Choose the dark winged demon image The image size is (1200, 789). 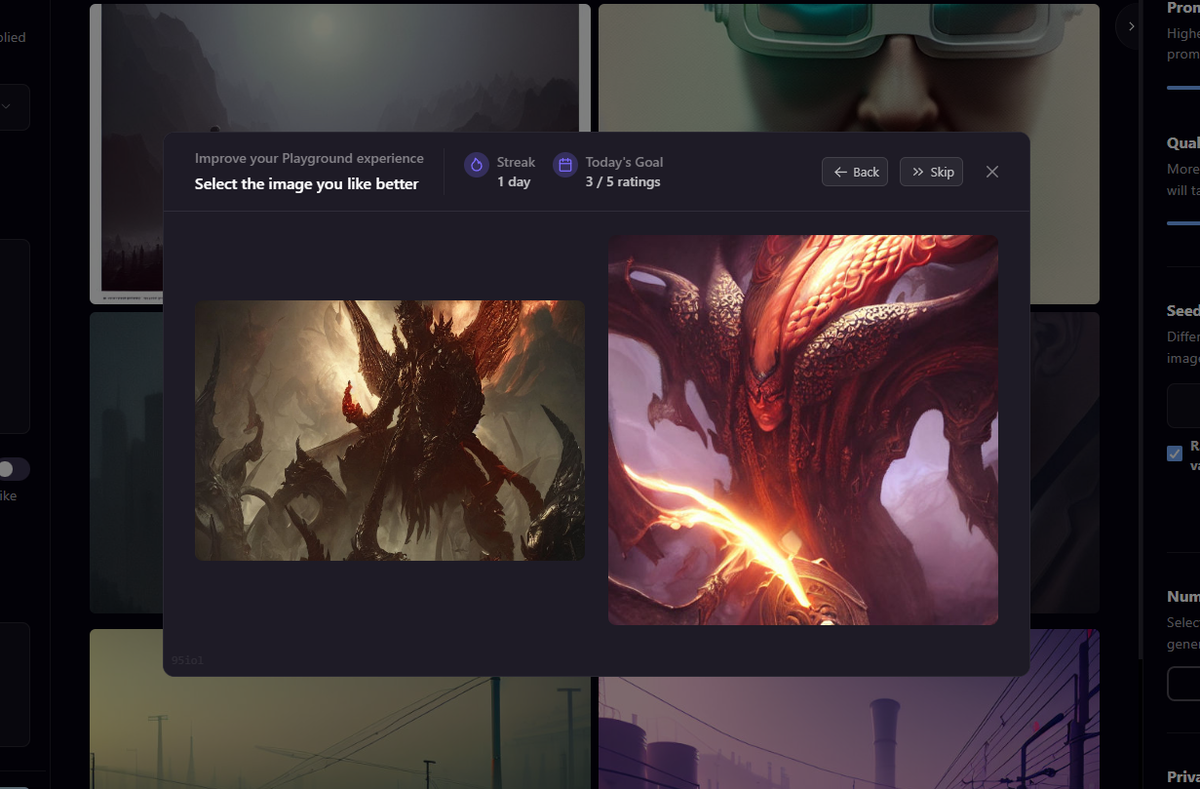(x=390, y=430)
